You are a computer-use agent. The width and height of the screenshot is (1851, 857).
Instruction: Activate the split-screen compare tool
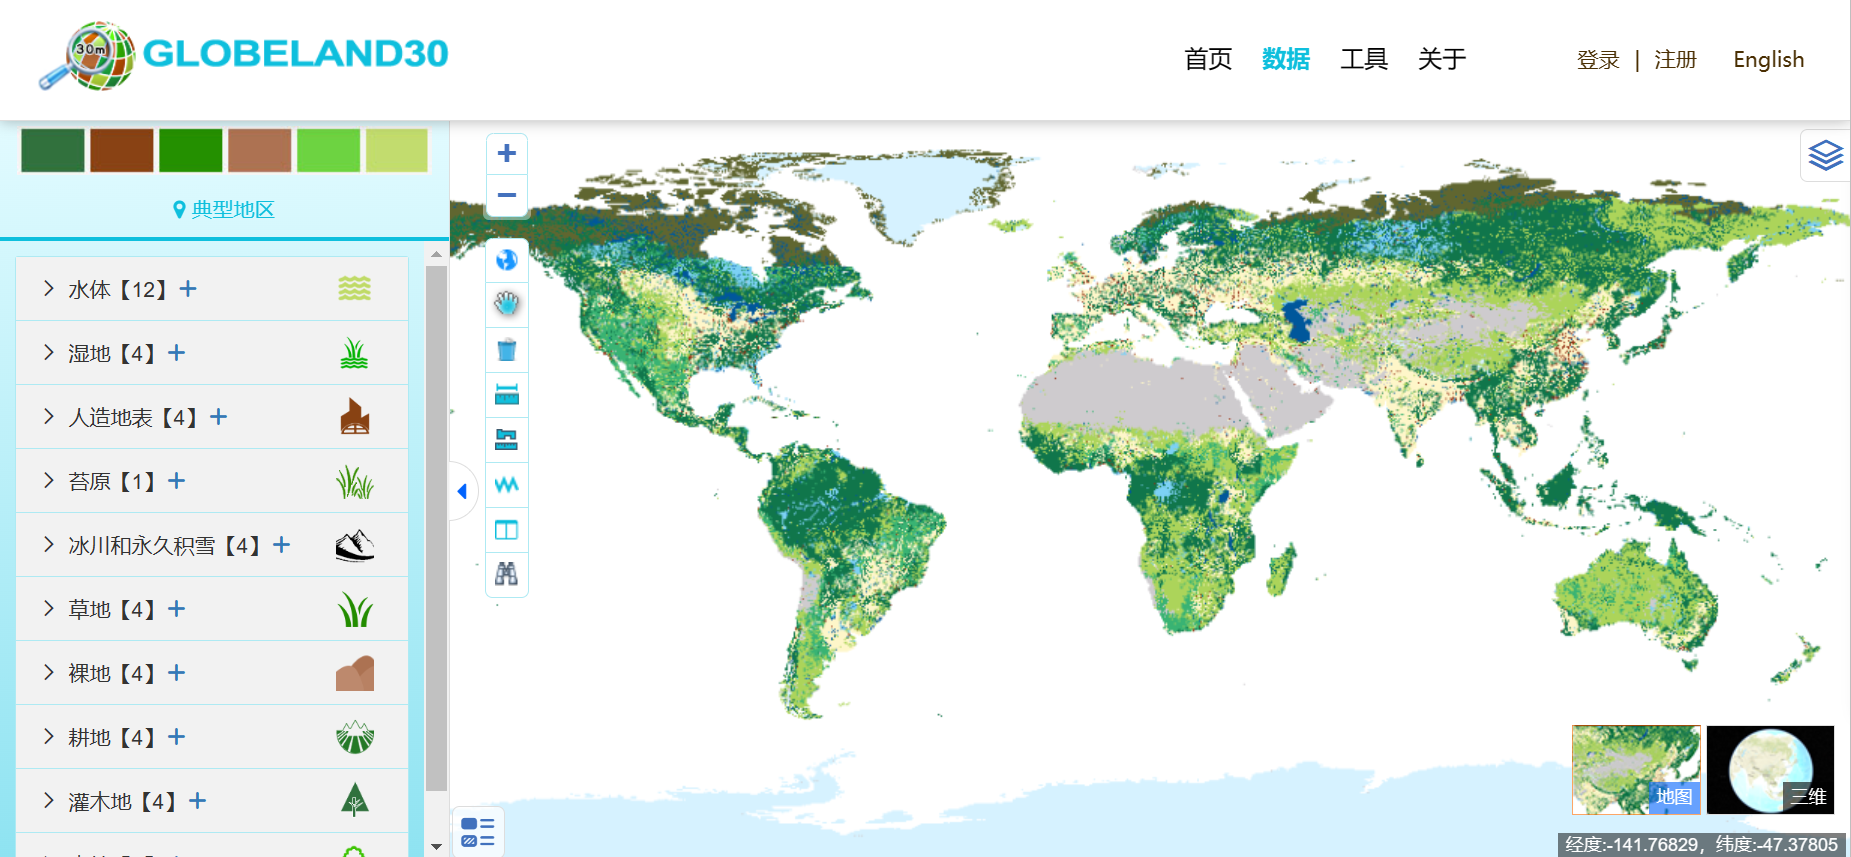point(507,529)
